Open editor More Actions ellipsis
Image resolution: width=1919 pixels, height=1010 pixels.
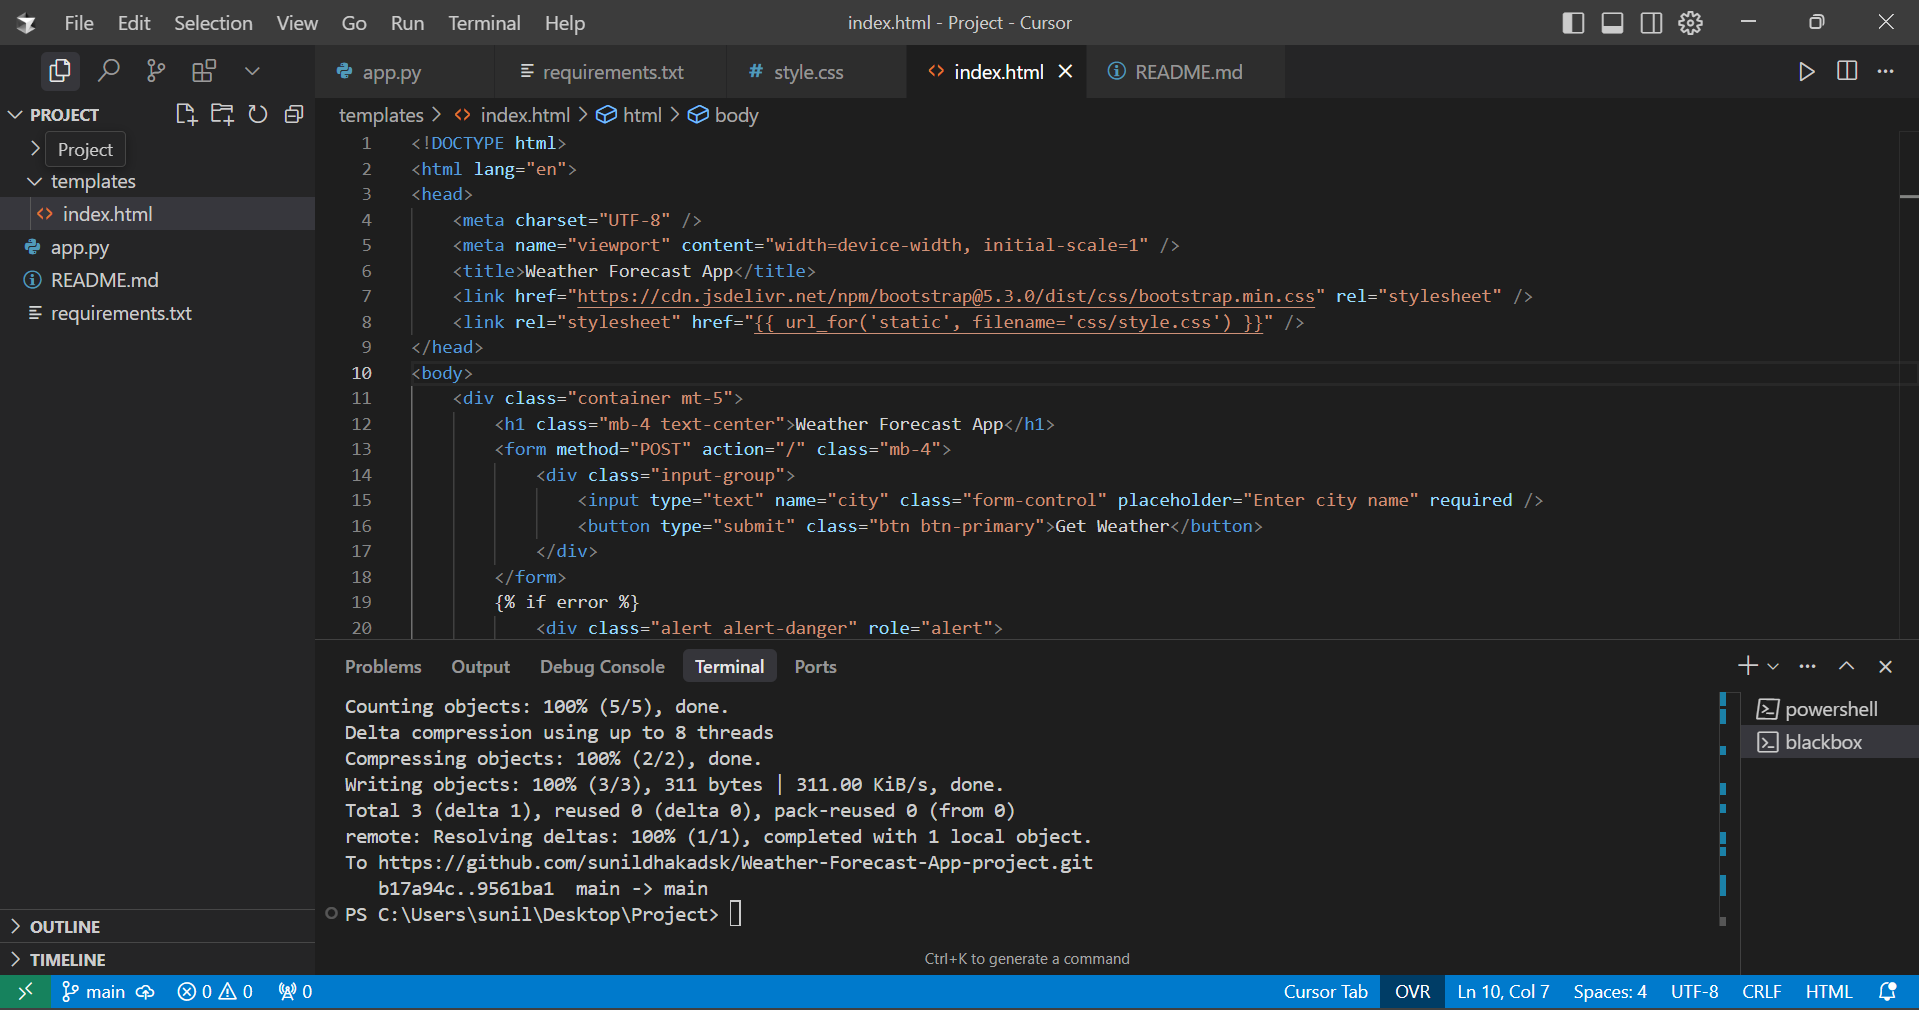click(x=1885, y=71)
